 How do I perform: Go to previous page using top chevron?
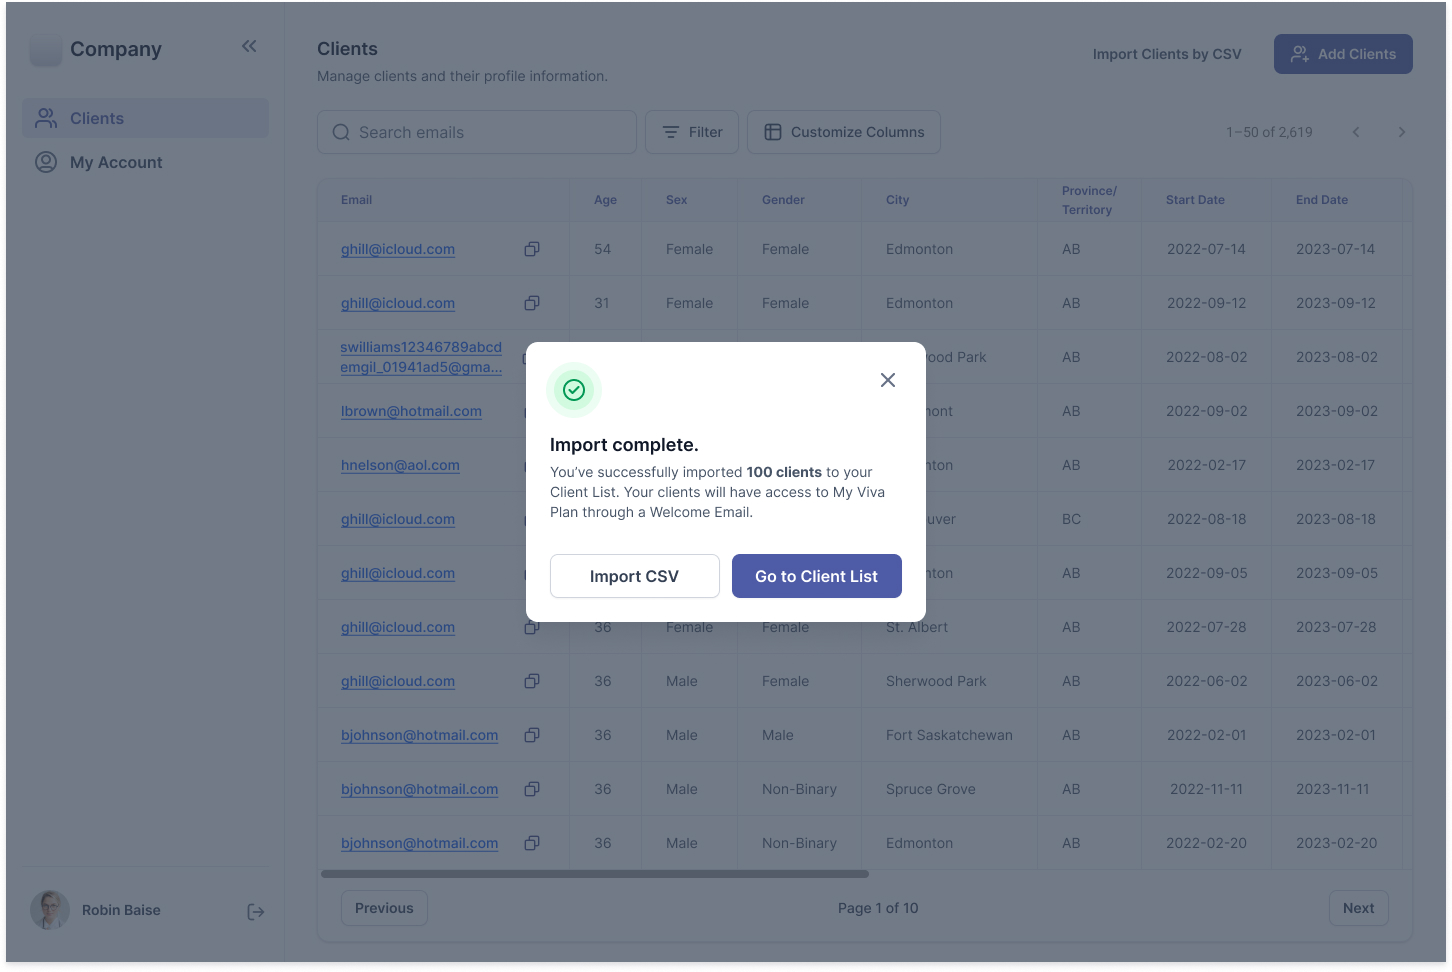1356,132
